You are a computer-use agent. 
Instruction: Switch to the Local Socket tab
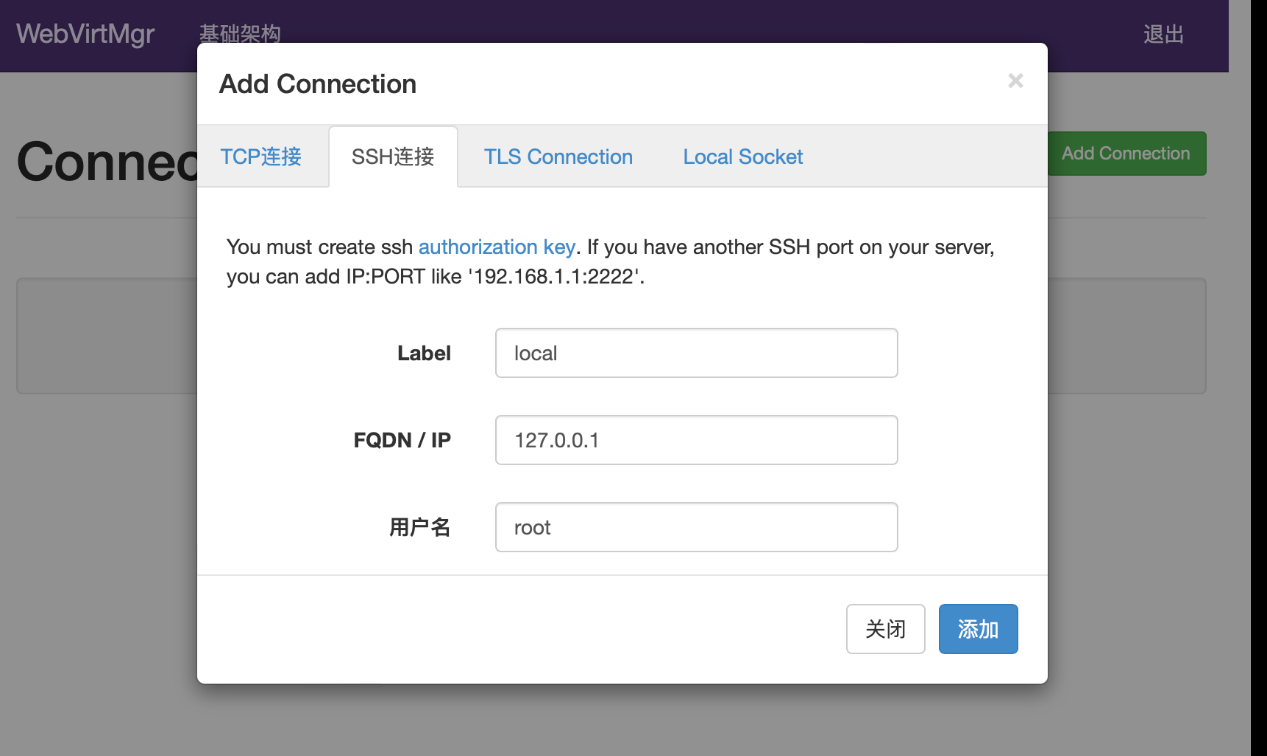[743, 157]
